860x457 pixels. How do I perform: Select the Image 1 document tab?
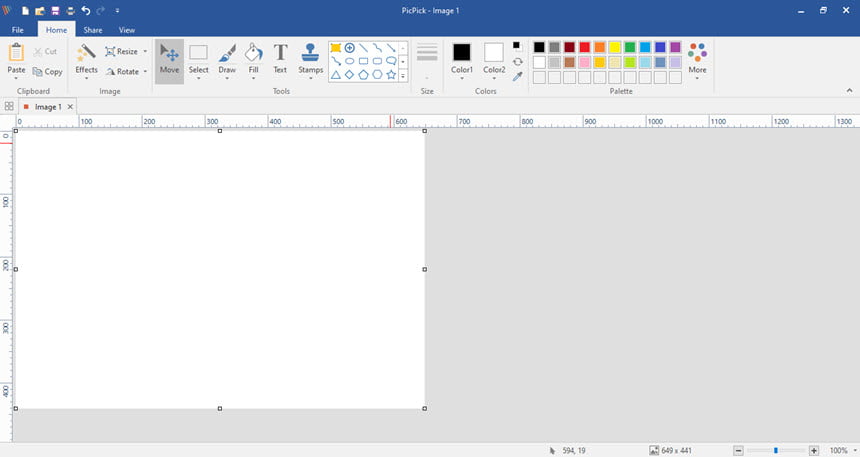[48, 107]
